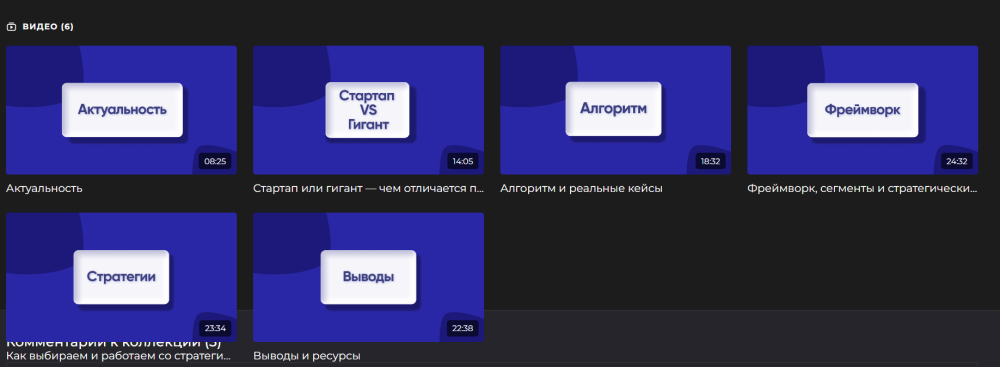Click the title 'Фреймворк, сегменты и стратегически…'

click(x=862, y=188)
